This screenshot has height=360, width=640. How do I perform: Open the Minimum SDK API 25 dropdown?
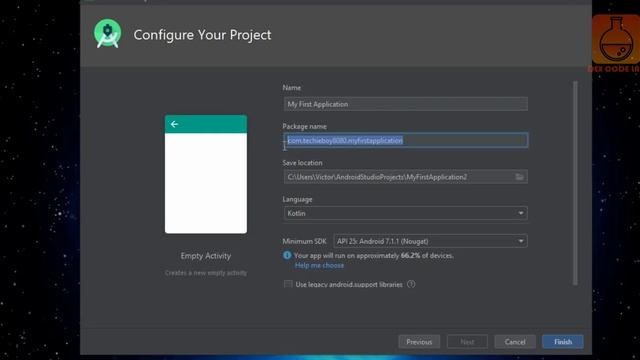[430, 241]
